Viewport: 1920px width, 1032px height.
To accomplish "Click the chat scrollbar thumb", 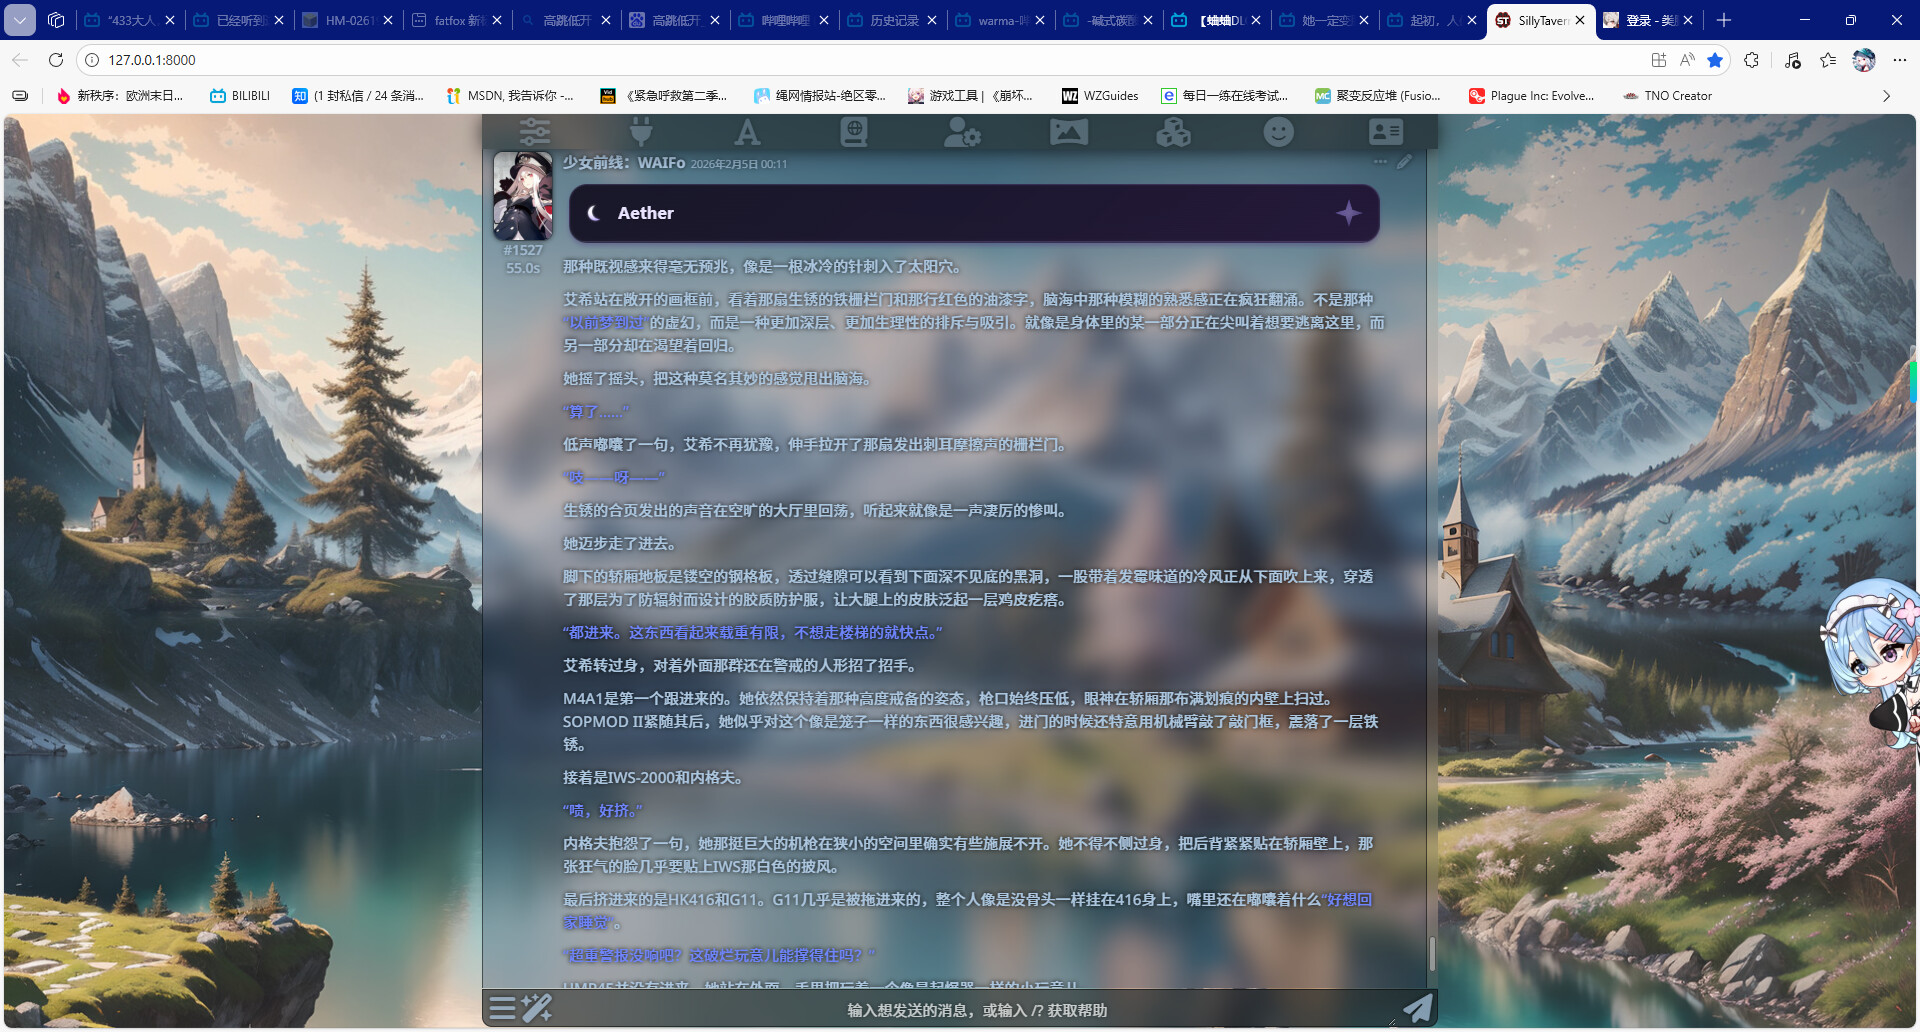I will tap(1432, 954).
